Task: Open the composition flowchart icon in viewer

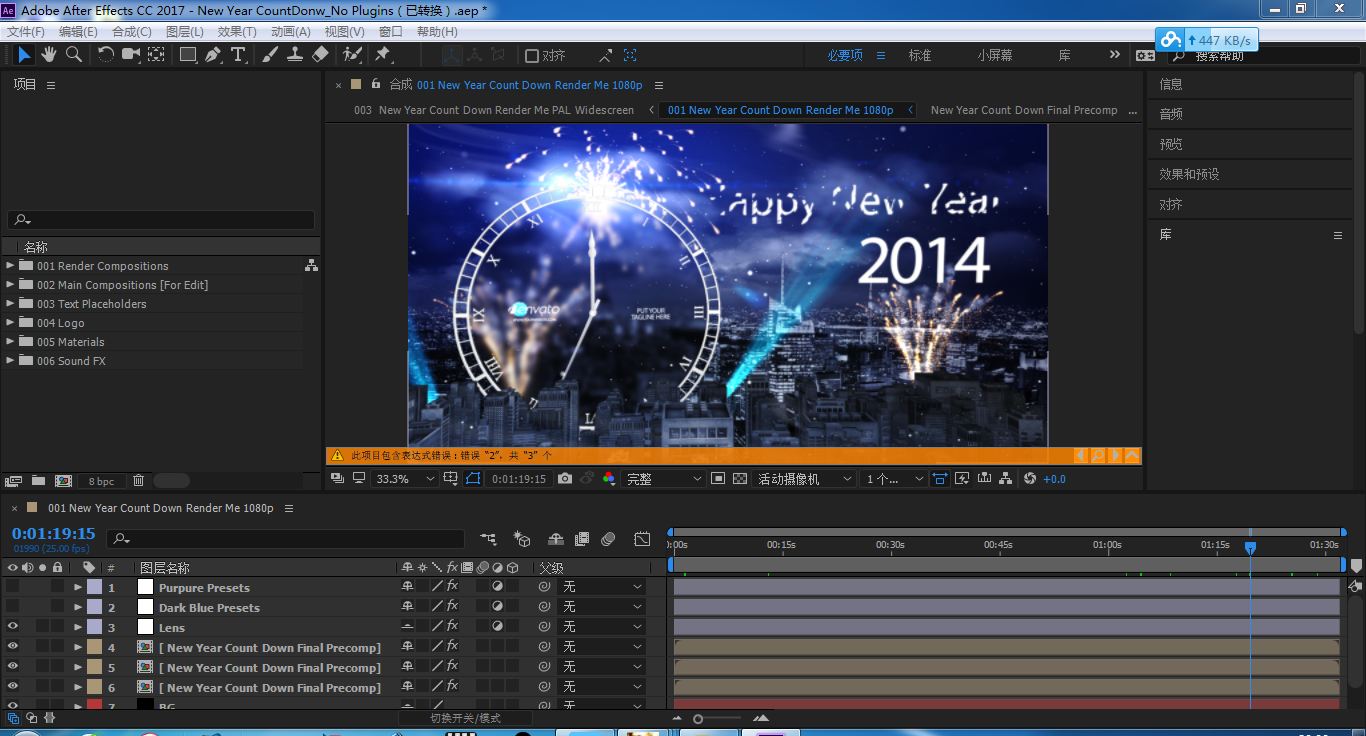Action: [x=1006, y=479]
